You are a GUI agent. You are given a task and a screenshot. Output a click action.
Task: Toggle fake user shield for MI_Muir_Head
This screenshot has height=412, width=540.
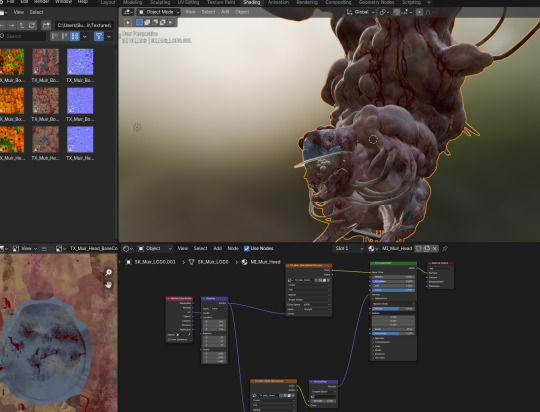(x=418, y=248)
